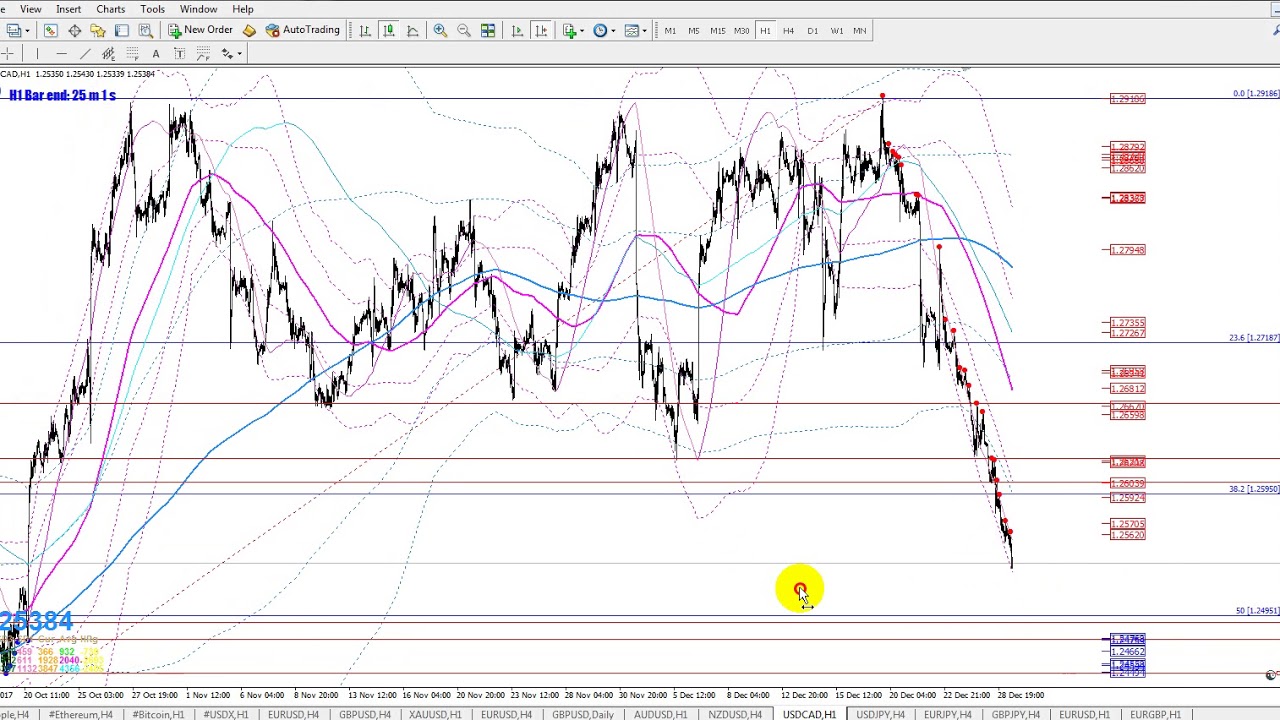1280x720 pixels.
Task: Select MN timeframe
Action: [860, 31]
